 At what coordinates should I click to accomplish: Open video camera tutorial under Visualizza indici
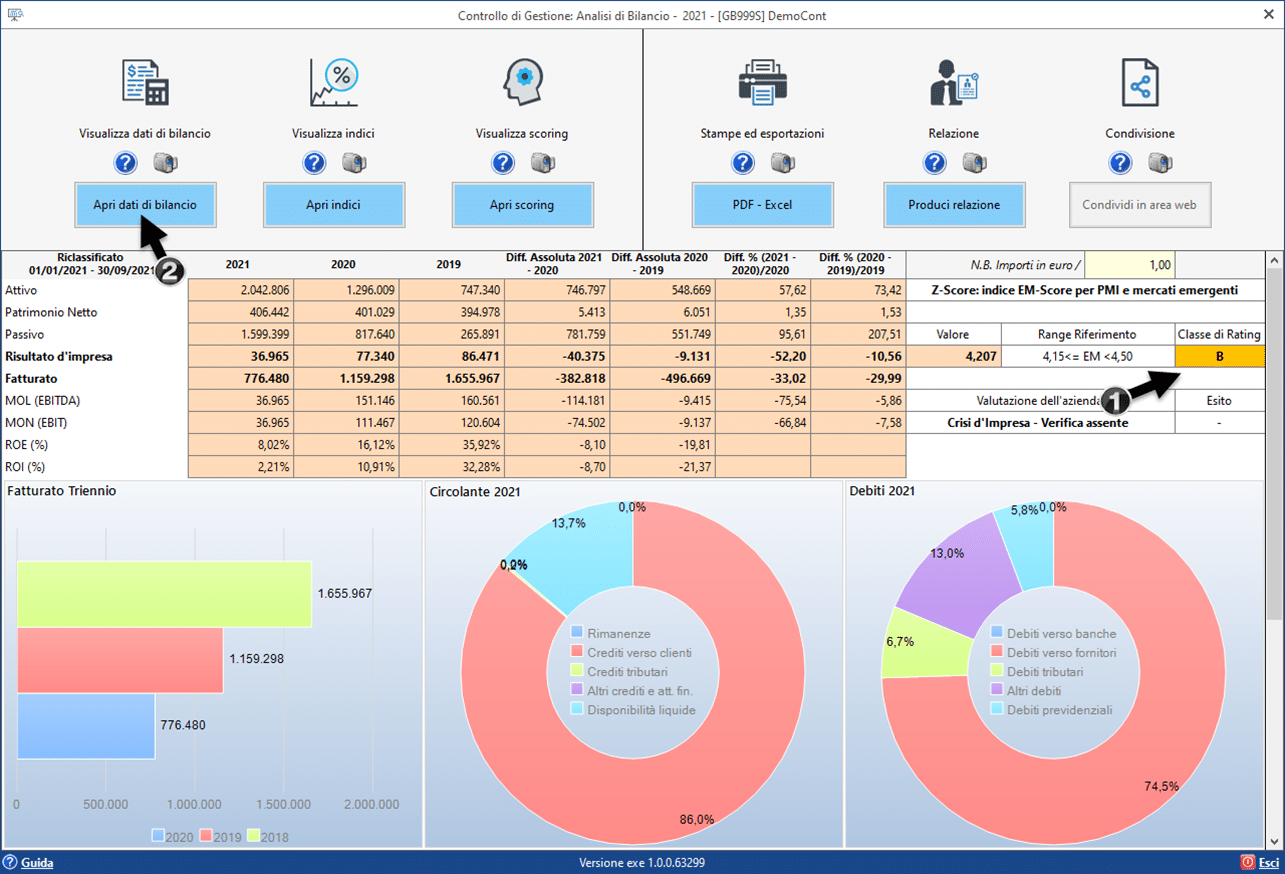[354, 162]
